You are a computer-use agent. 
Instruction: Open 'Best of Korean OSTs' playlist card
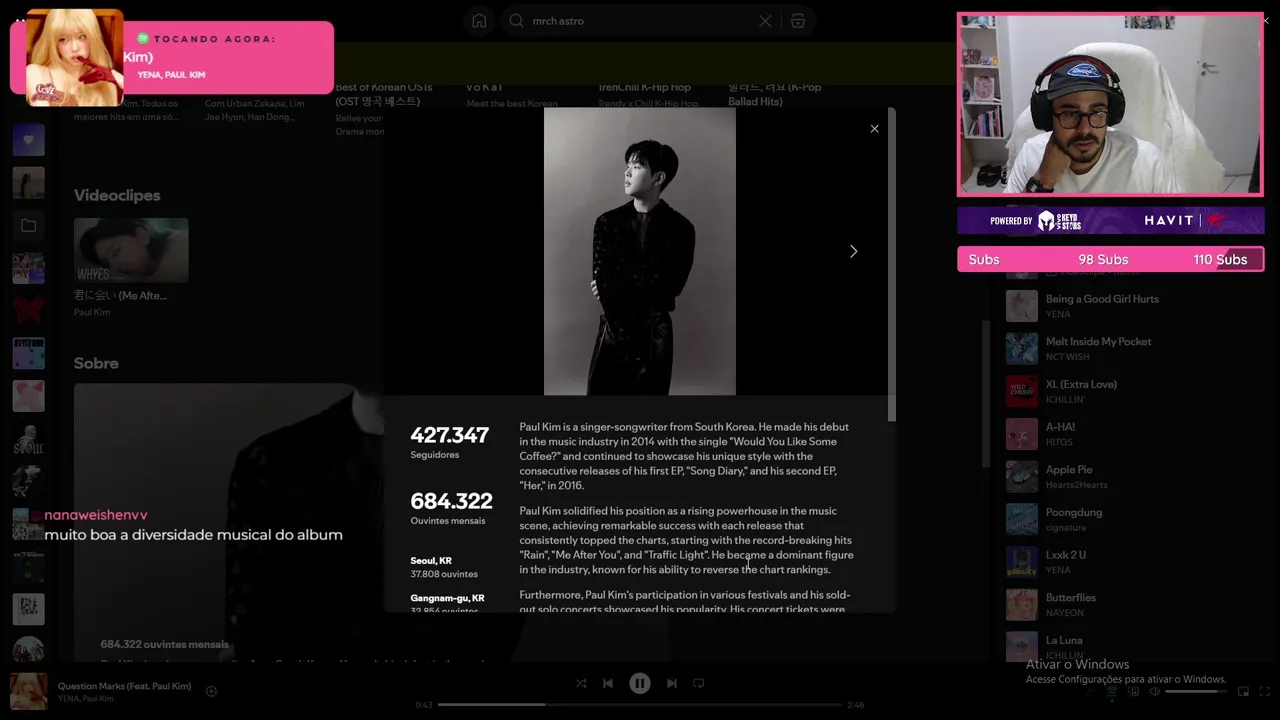(384, 94)
